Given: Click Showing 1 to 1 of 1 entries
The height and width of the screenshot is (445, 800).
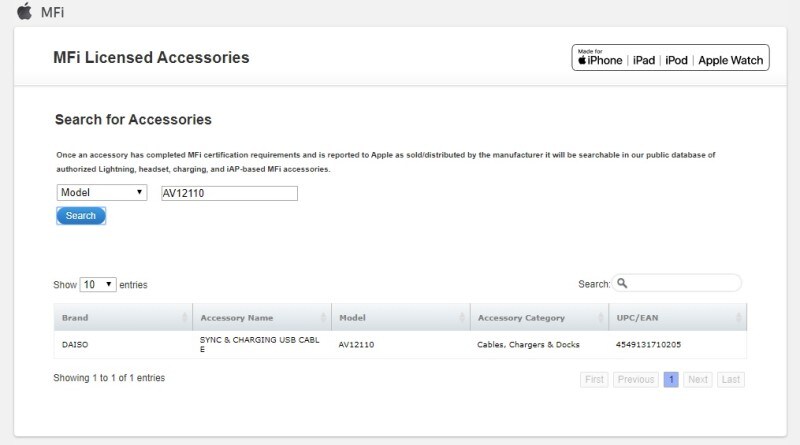Looking at the screenshot, I should (x=109, y=378).
